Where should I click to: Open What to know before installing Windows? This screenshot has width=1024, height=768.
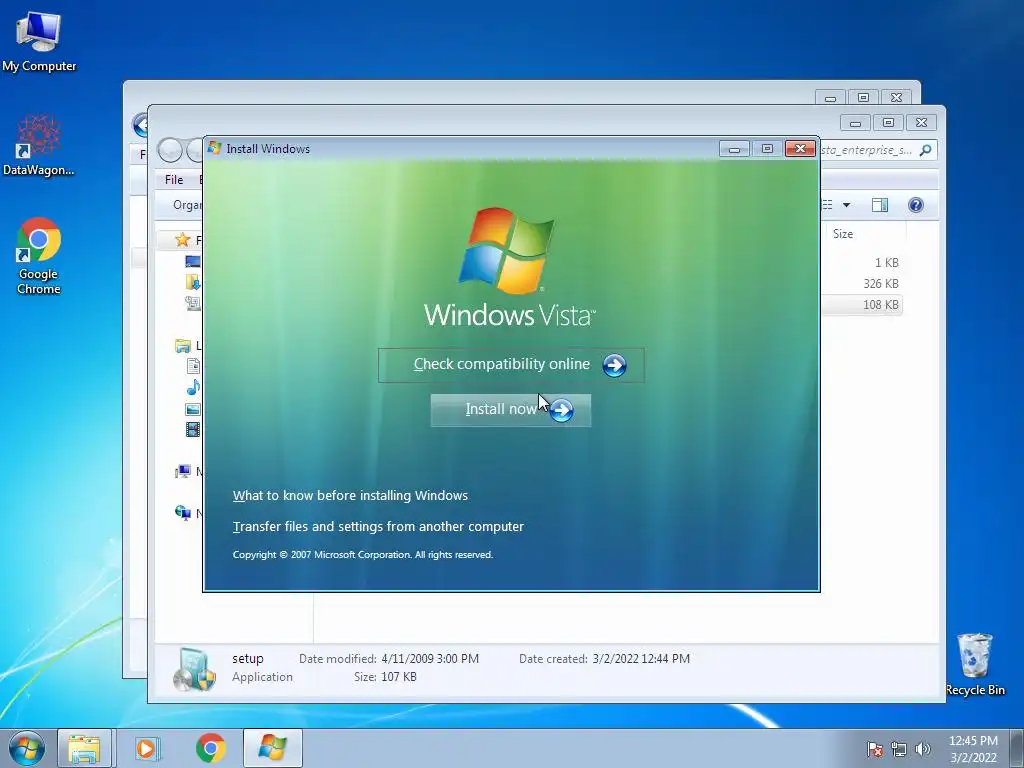pyautogui.click(x=350, y=496)
